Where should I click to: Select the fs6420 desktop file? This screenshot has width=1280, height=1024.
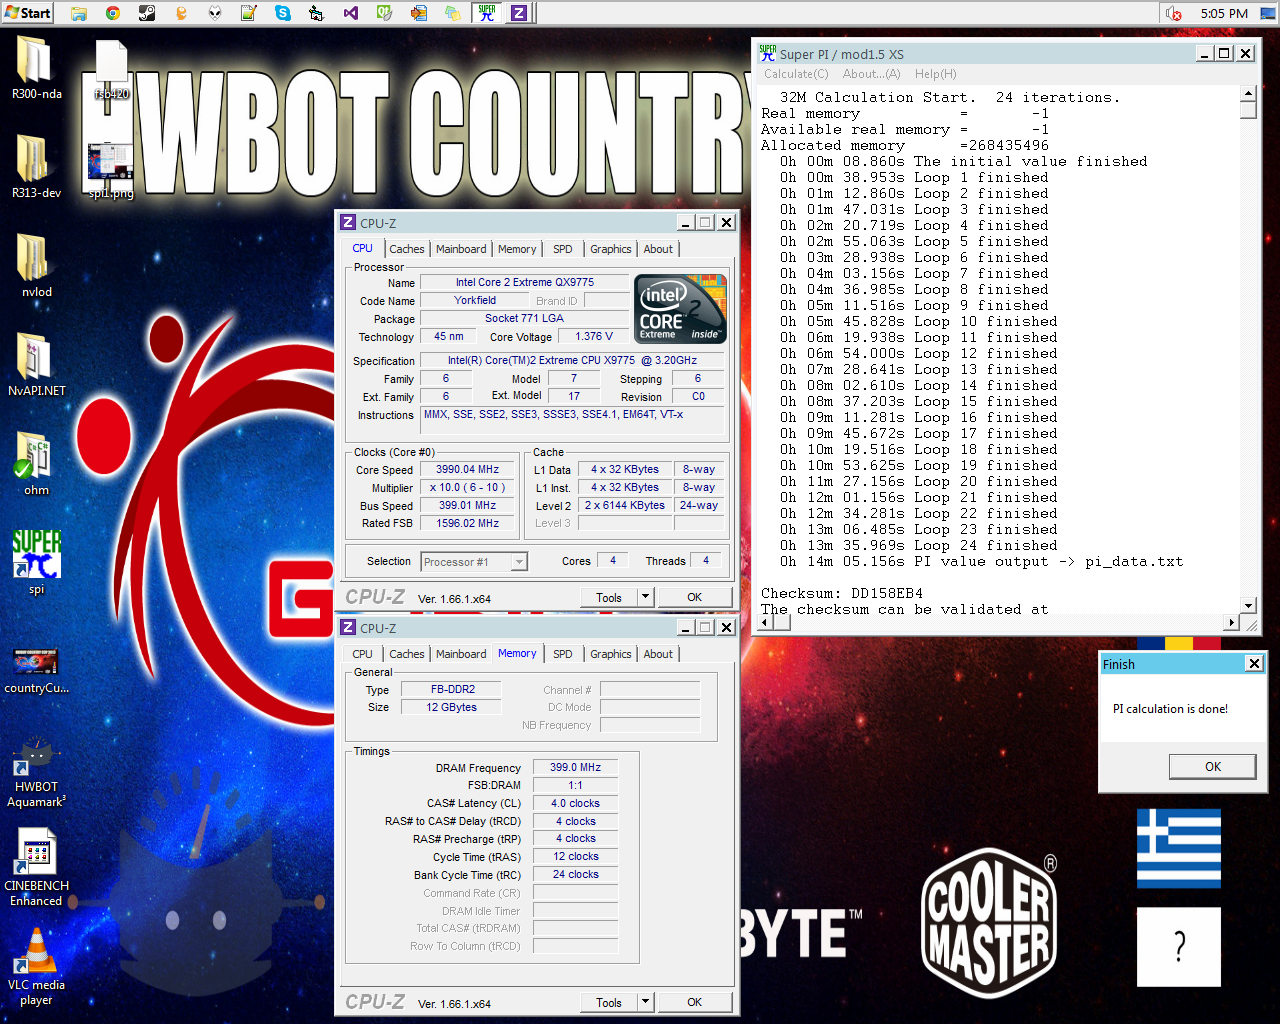(111, 70)
